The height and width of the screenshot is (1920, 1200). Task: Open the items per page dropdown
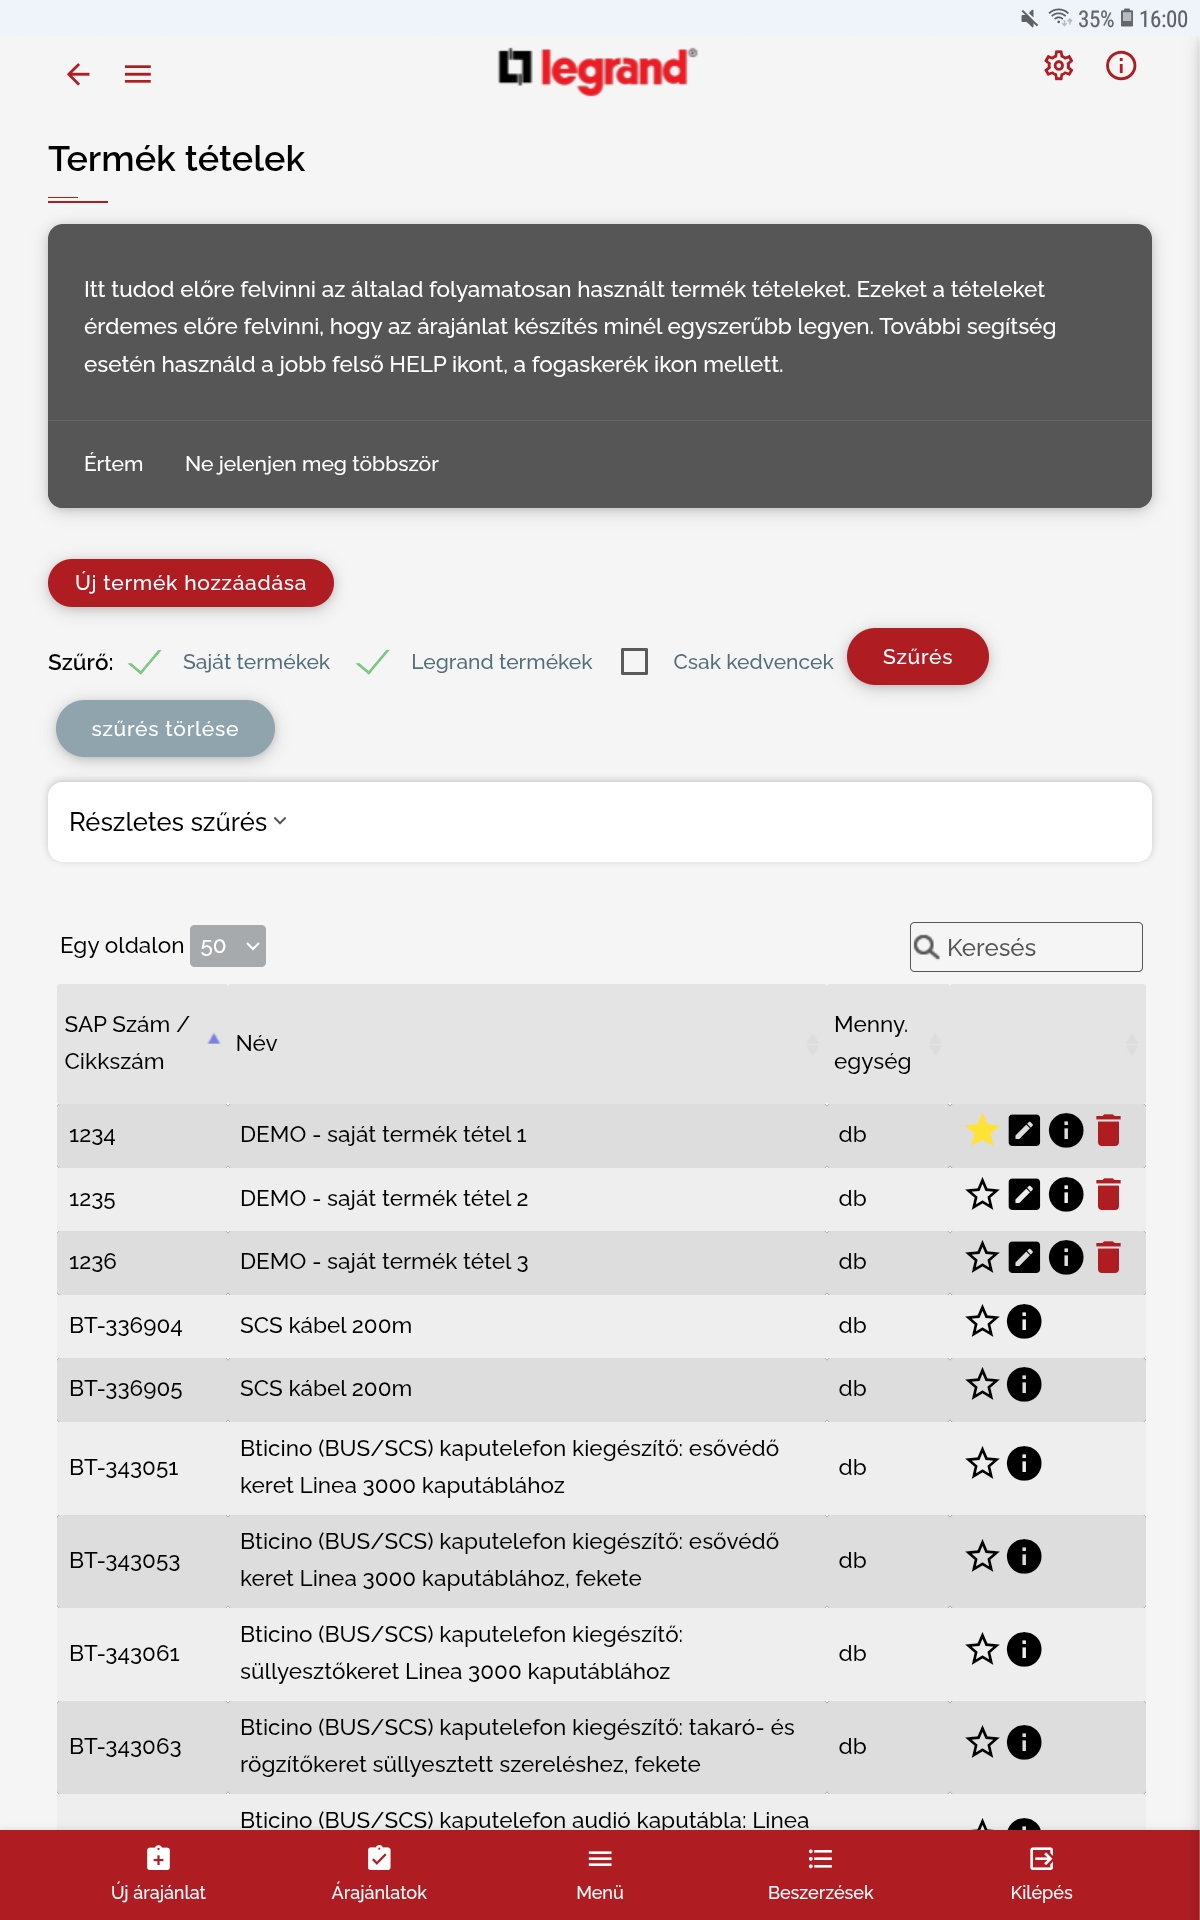(x=228, y=946)
